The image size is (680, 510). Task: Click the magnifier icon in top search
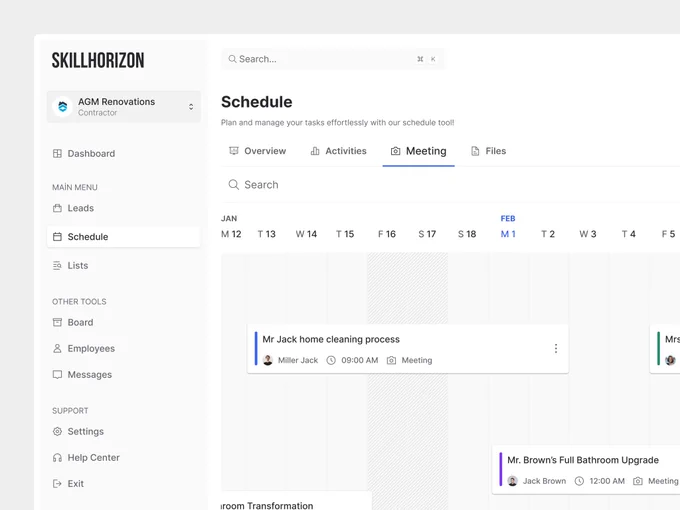pyautogui.click(x=232, y=59)
